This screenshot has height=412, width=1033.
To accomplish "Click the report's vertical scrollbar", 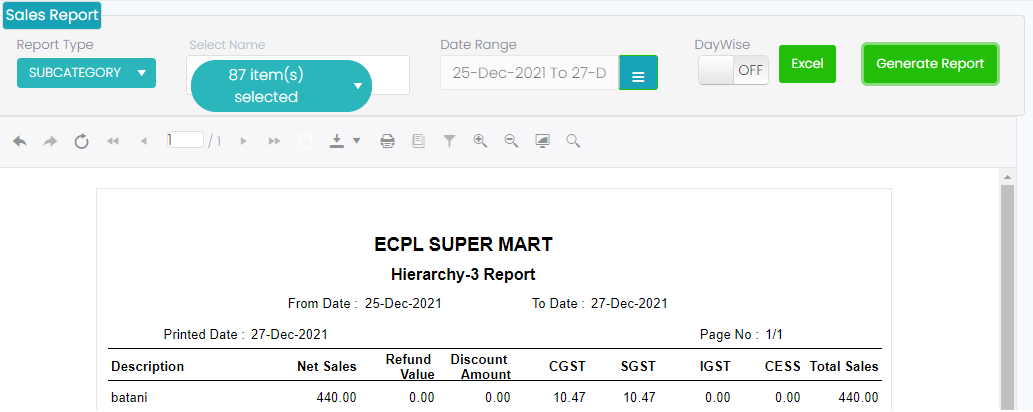I will point(1007,290).
